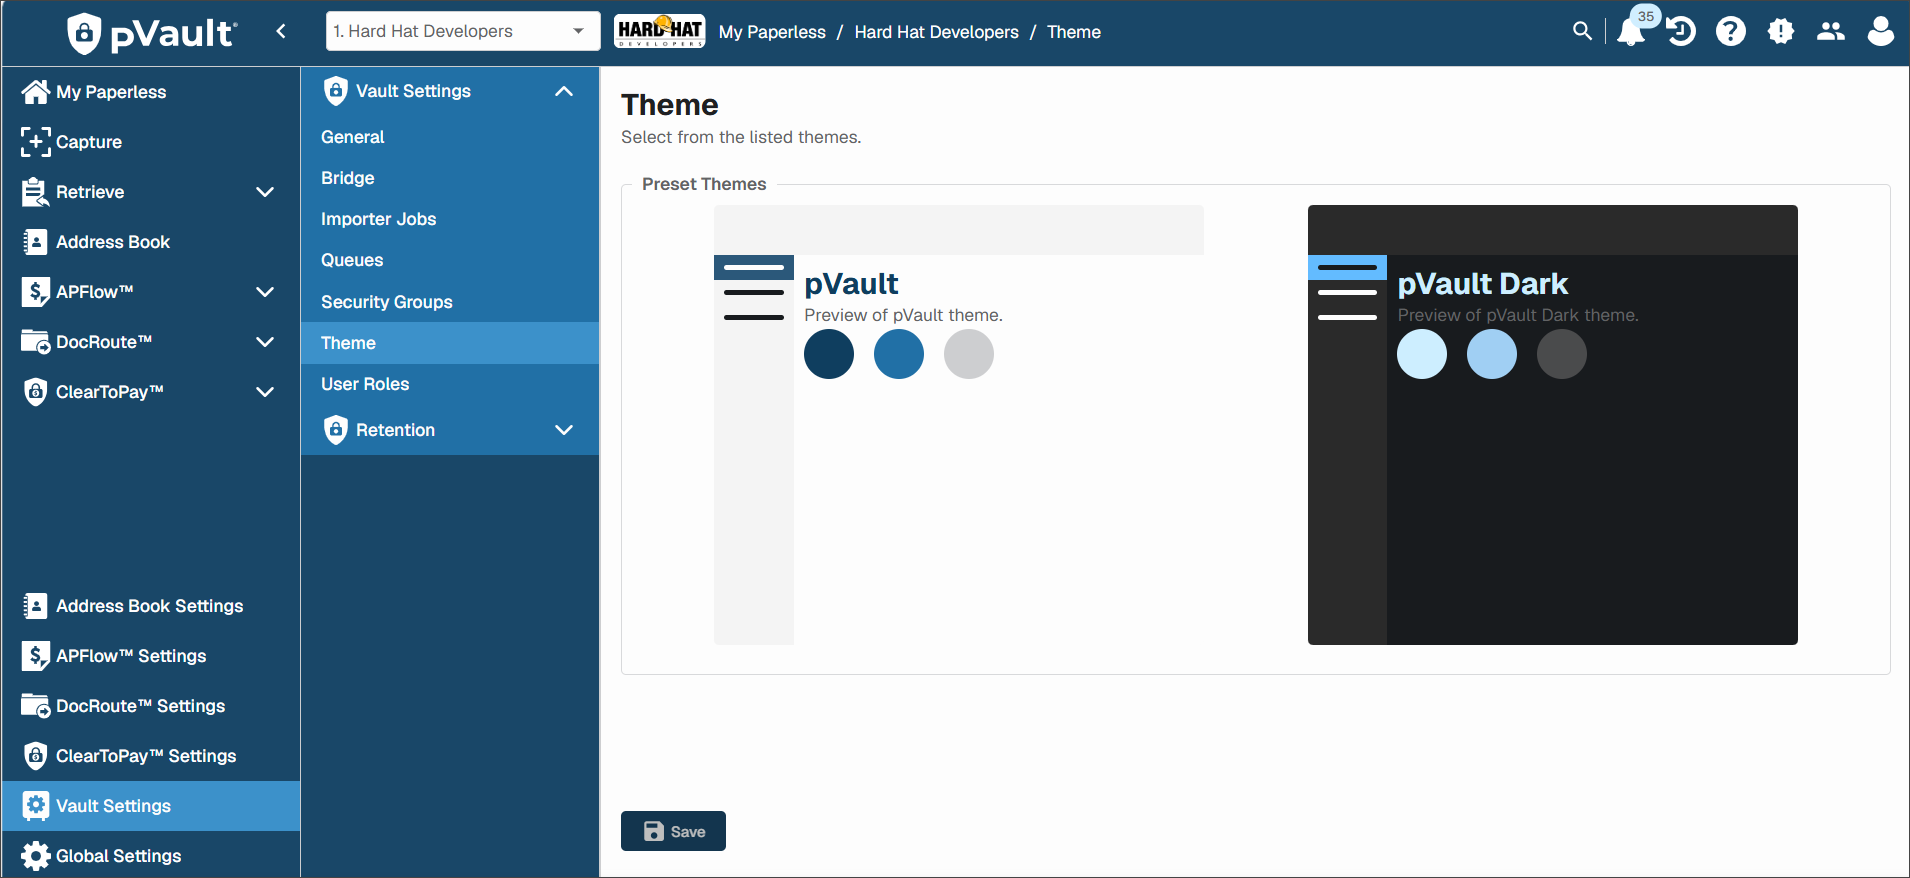Click the Theme breadcrumb
This screenshot has width=1910, height=878.
click(x=1074, y=32)
